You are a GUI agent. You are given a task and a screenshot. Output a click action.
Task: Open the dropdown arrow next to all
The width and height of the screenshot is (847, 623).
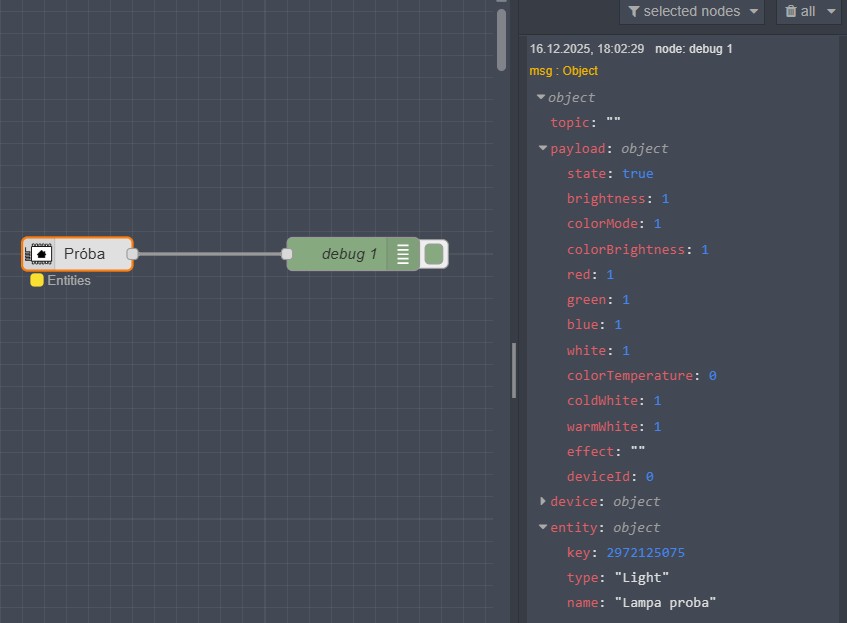(x=831, y=11)
